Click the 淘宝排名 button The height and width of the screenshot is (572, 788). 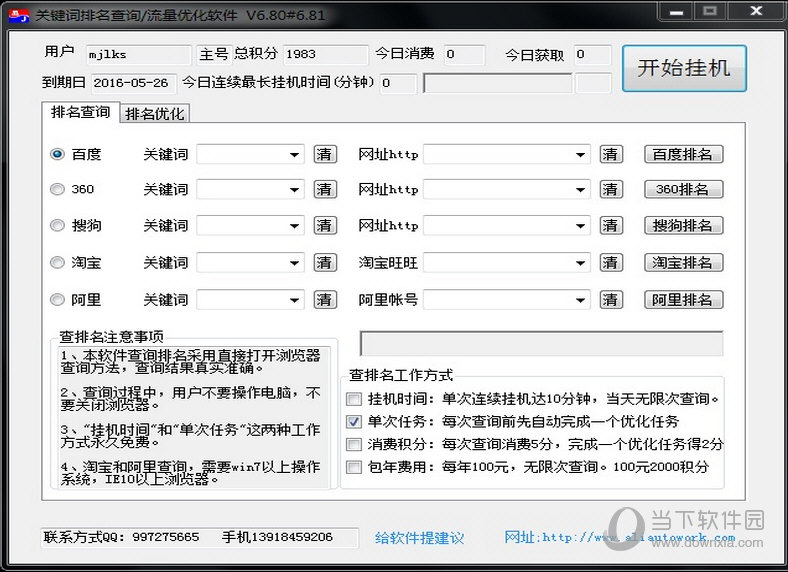coord(683,263)
